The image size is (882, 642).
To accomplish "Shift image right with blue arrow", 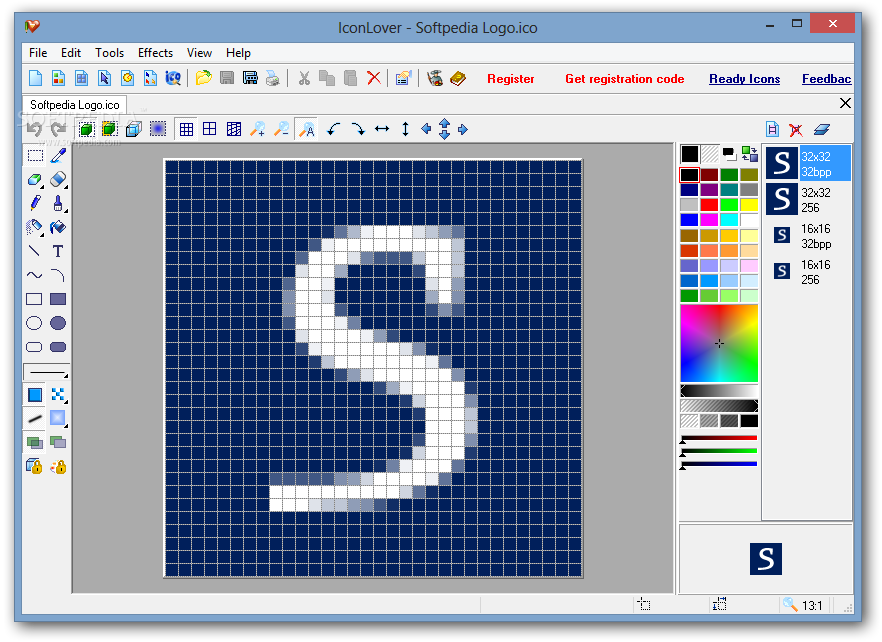I will tap(463, 129).
